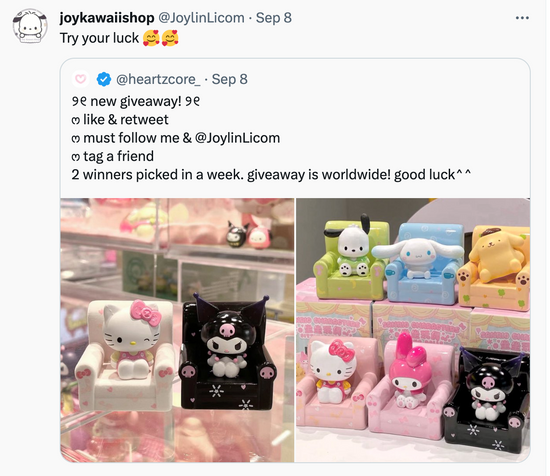Click the @JoylinLicom mention in giveaway text
This screenshot has width=550, height=476.
pyautogui.click(x=237, y=138)
